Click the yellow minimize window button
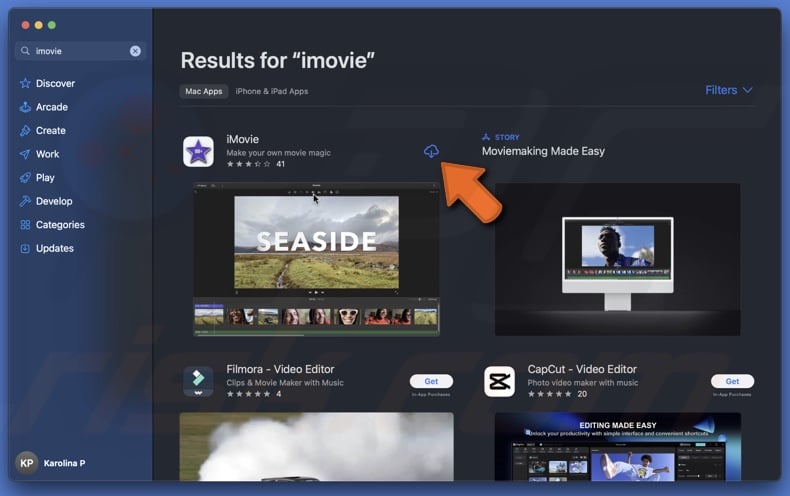This screenshot has width=790, height=496. (39, 25)
